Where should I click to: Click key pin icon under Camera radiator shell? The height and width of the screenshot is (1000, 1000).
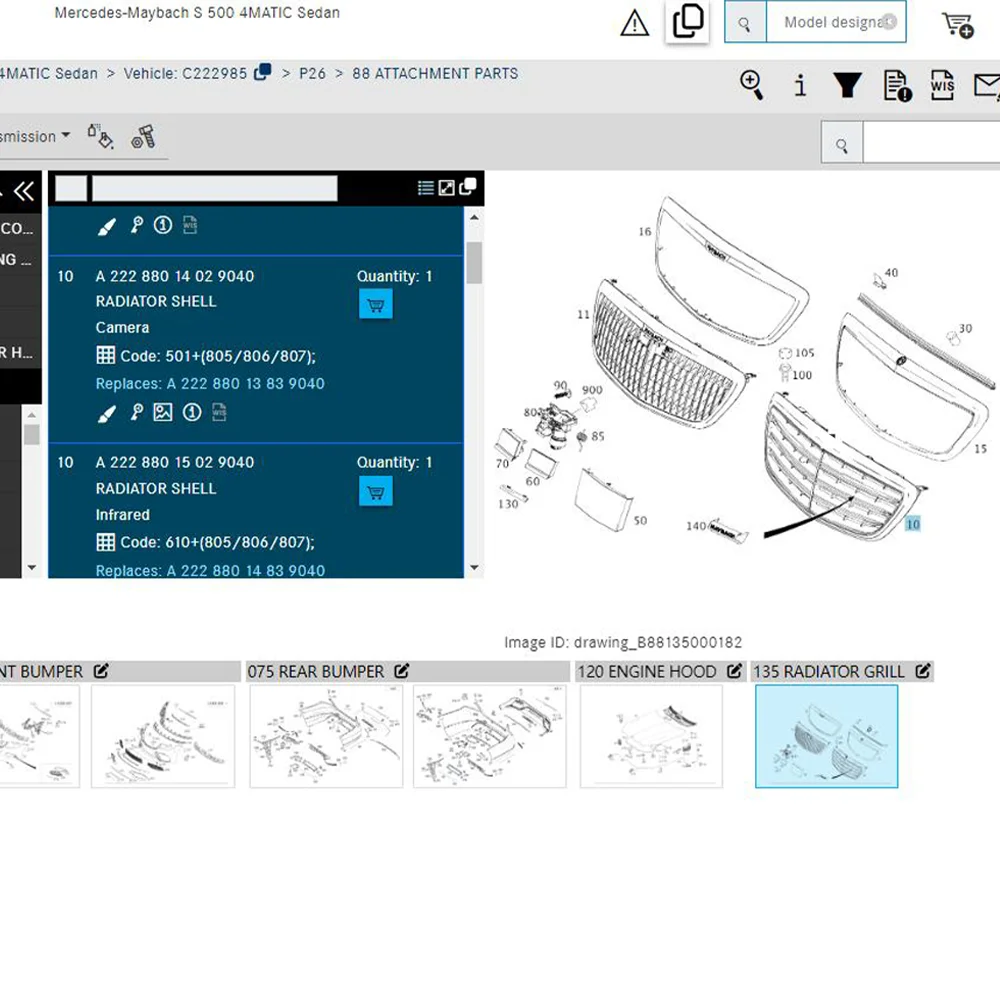136,413
